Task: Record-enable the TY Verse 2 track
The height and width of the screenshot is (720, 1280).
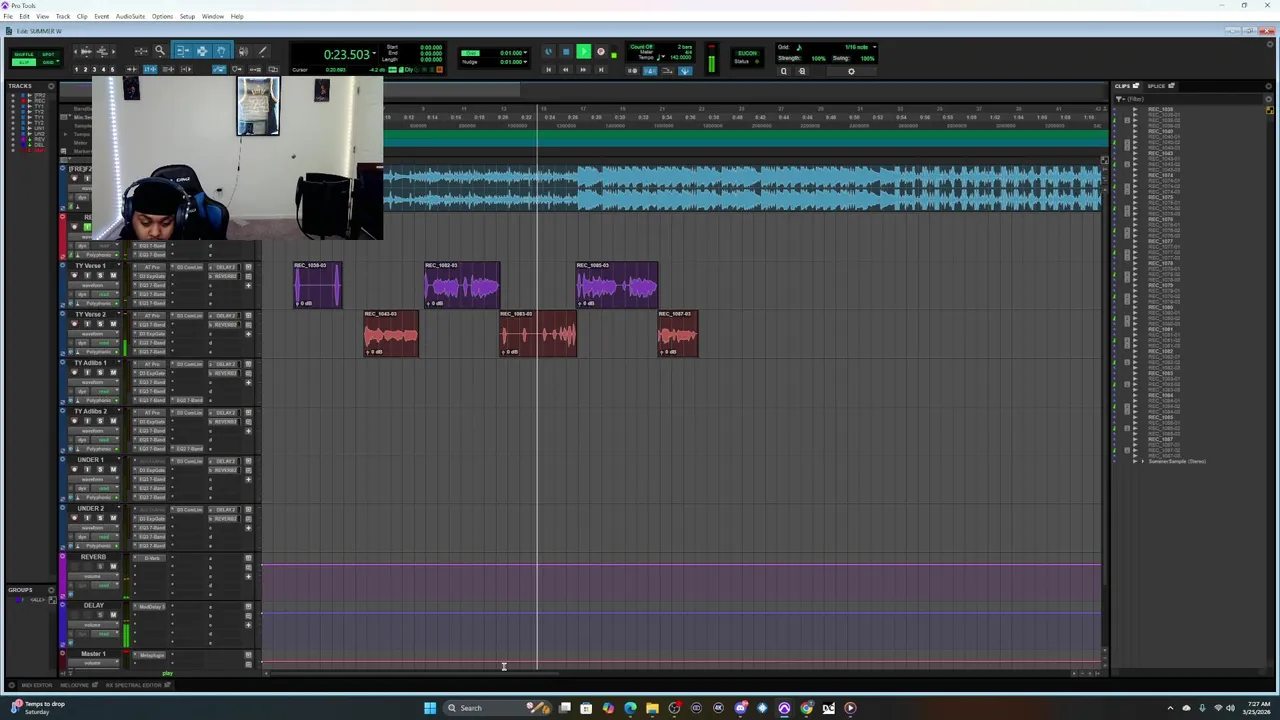Action: coord(75,324)
